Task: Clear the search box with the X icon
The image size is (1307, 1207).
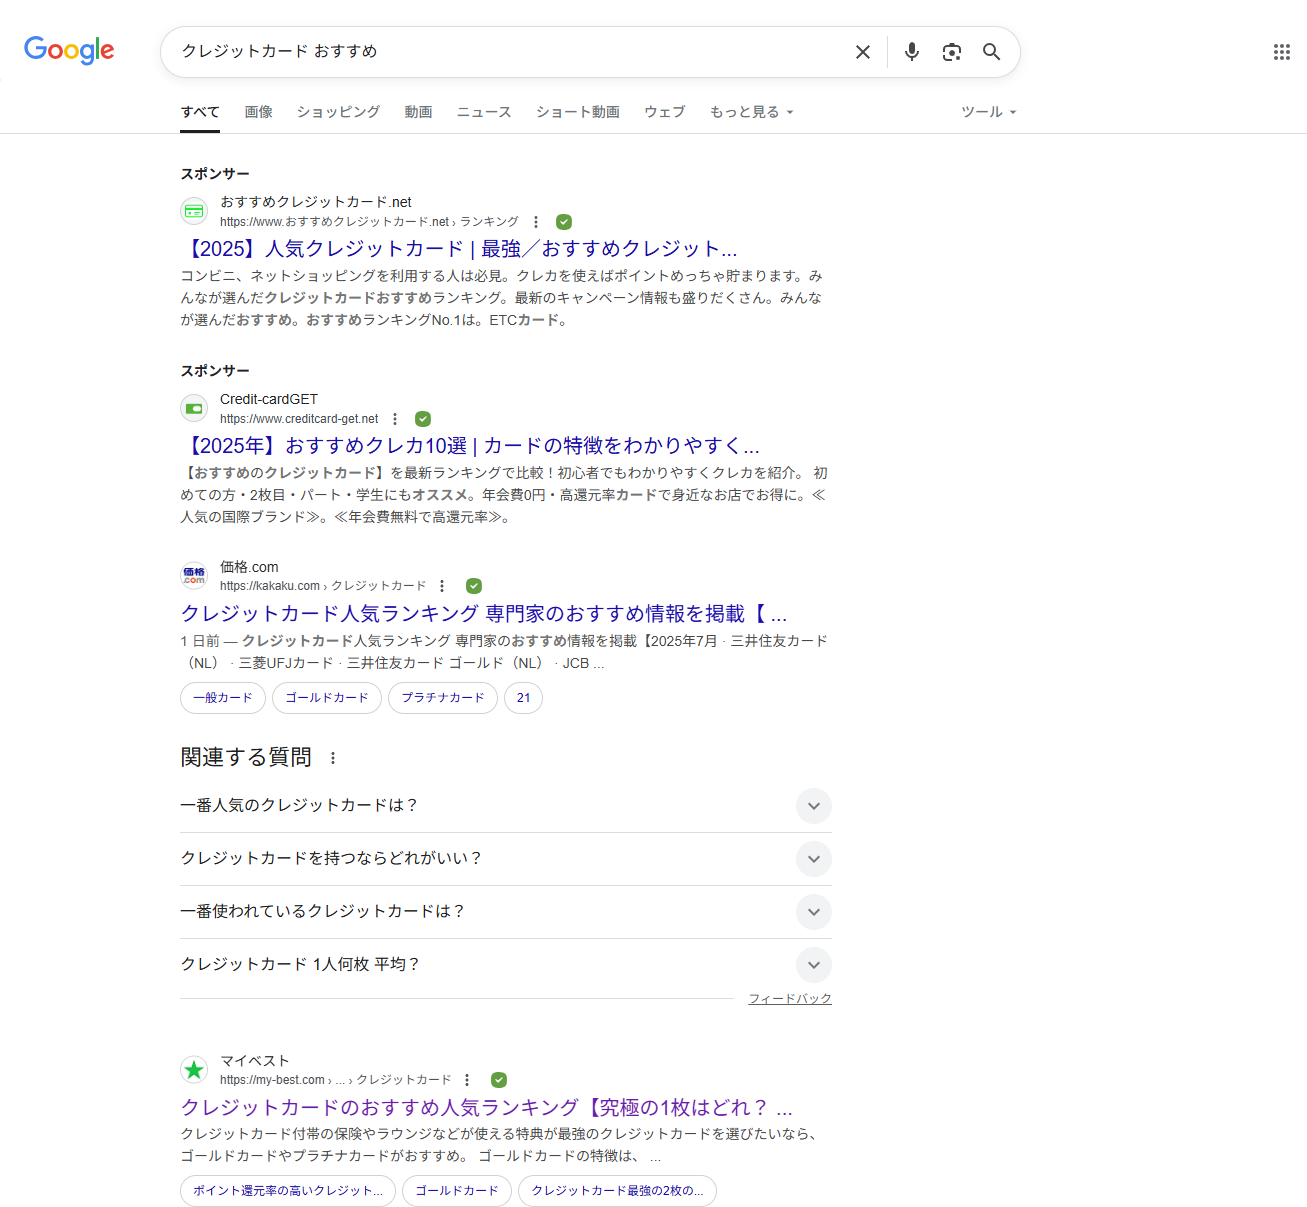Action: (863, 52)
